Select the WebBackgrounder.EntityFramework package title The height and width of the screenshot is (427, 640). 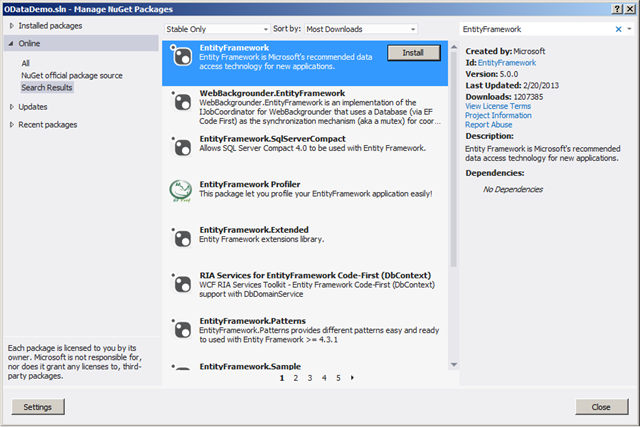pos(272,93)
